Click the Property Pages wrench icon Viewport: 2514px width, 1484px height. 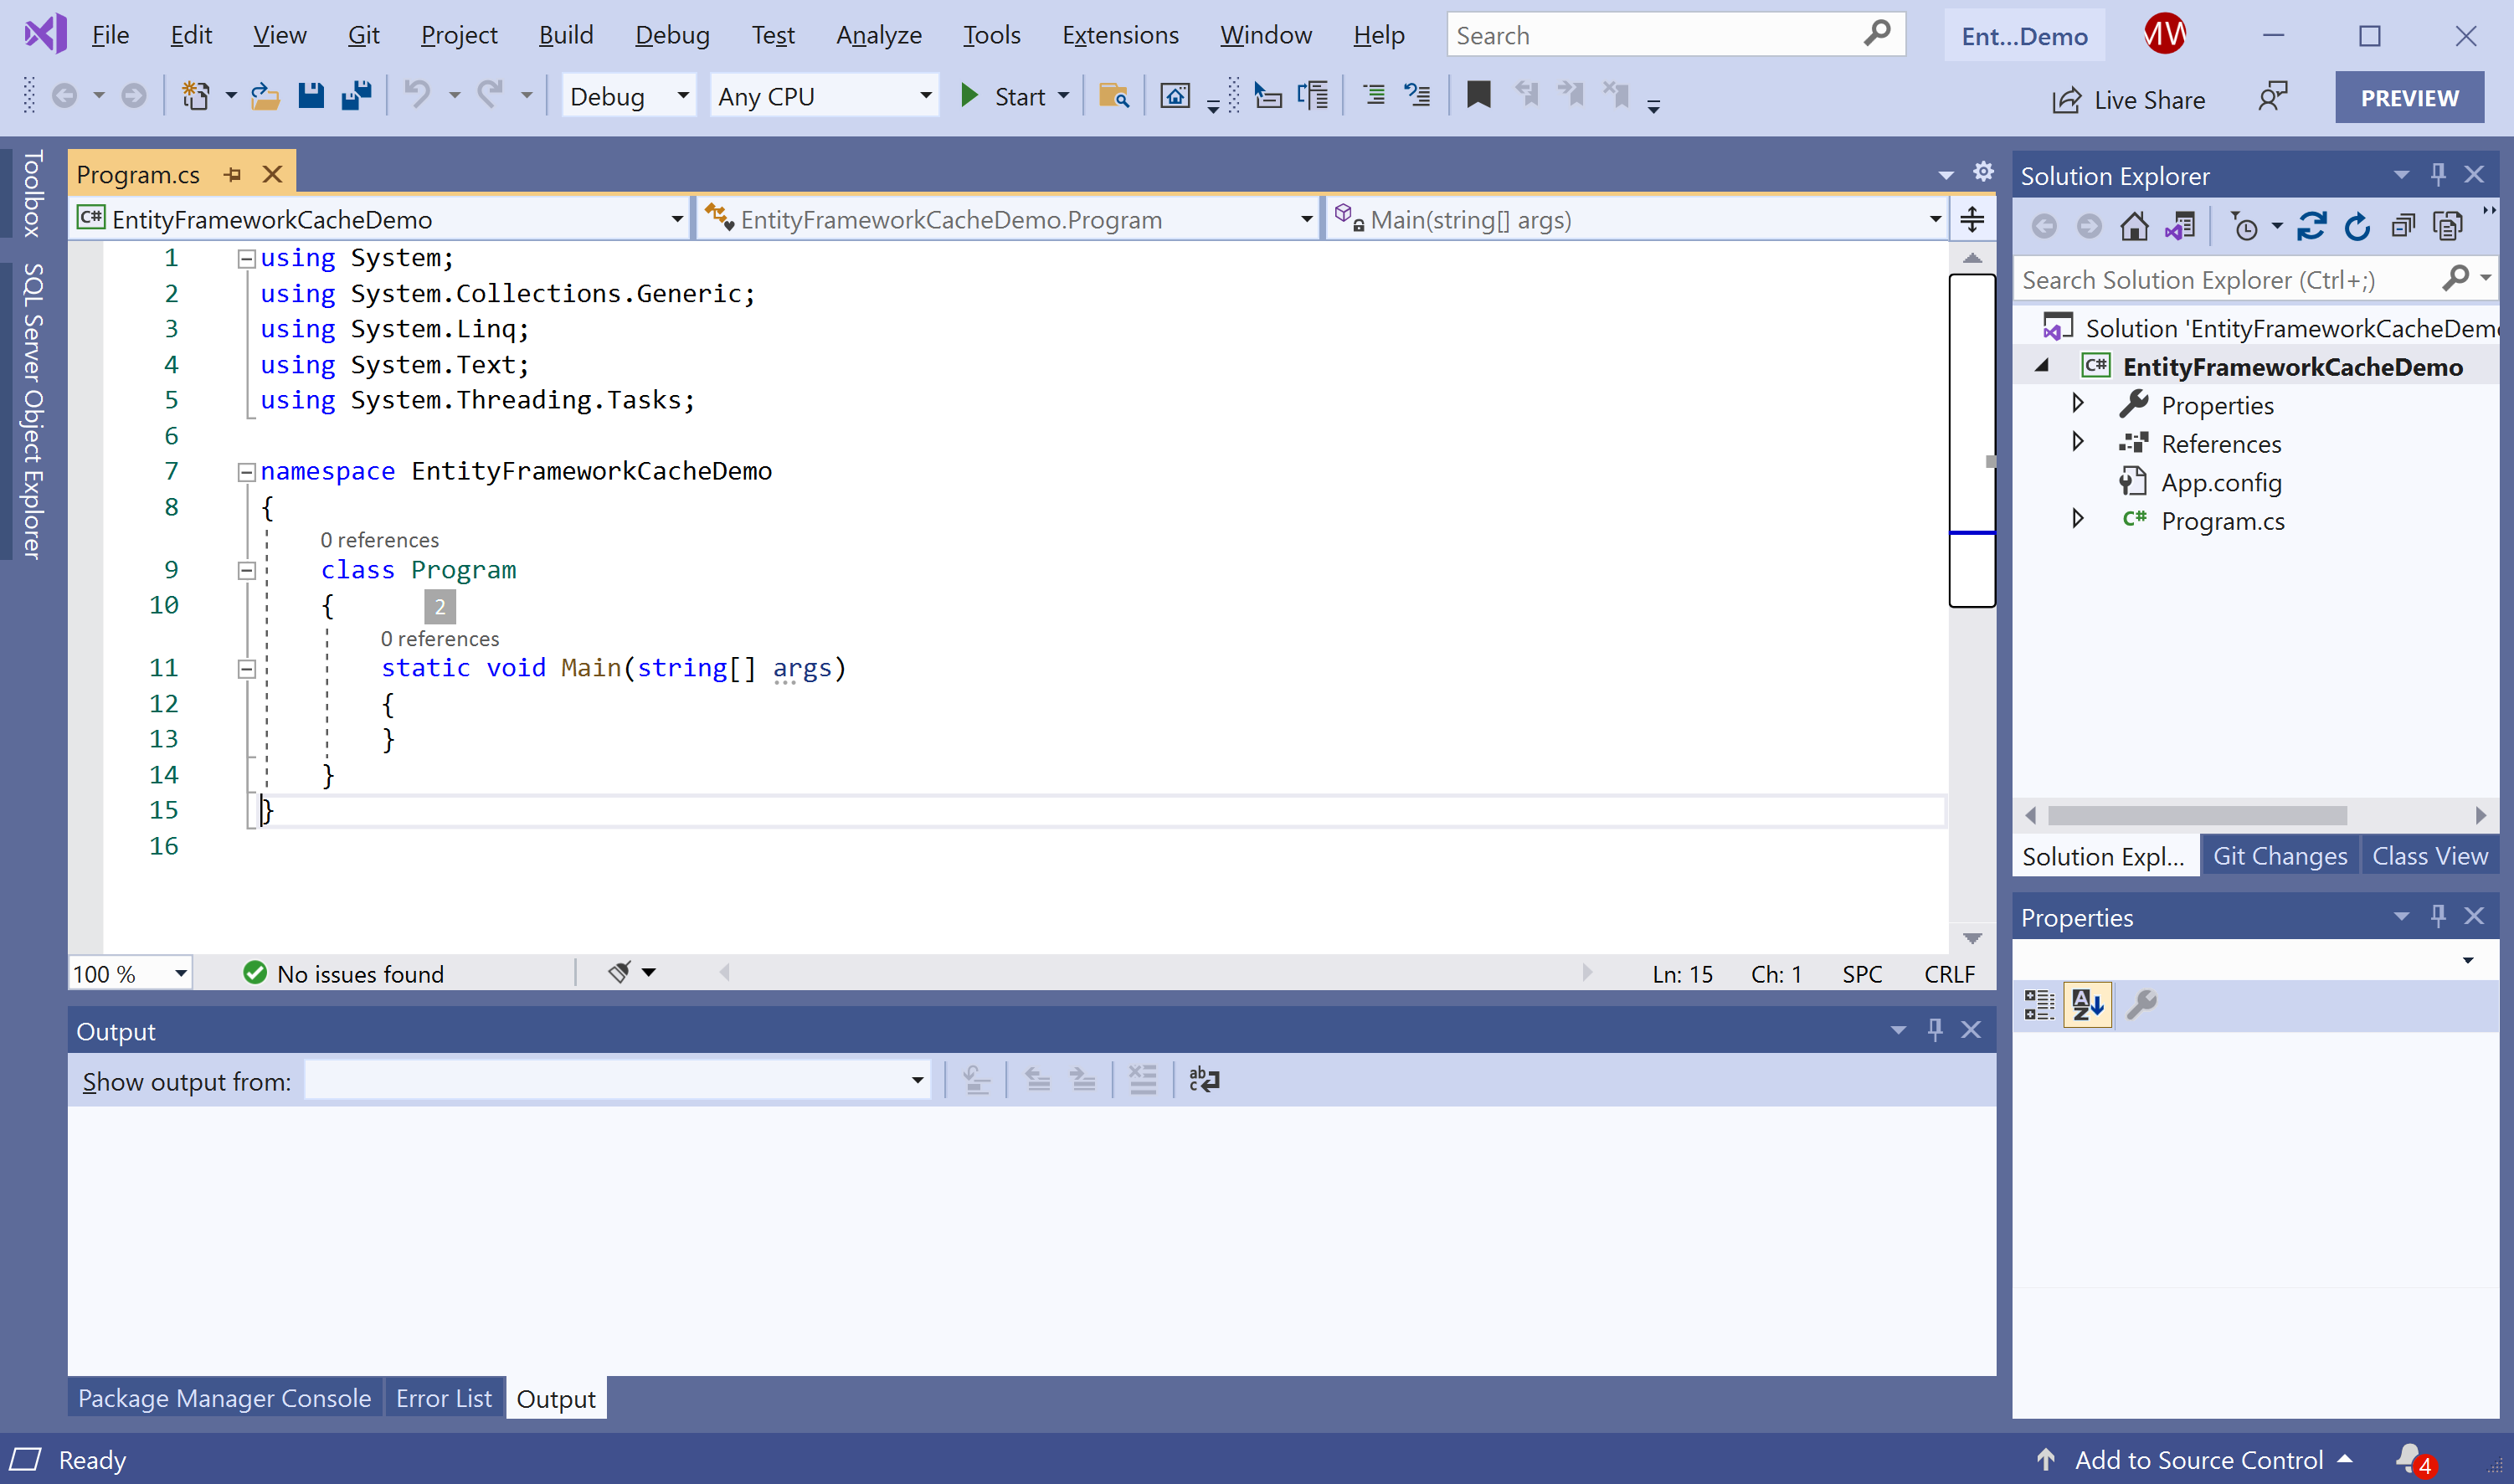click(x=2141, y=1004)
